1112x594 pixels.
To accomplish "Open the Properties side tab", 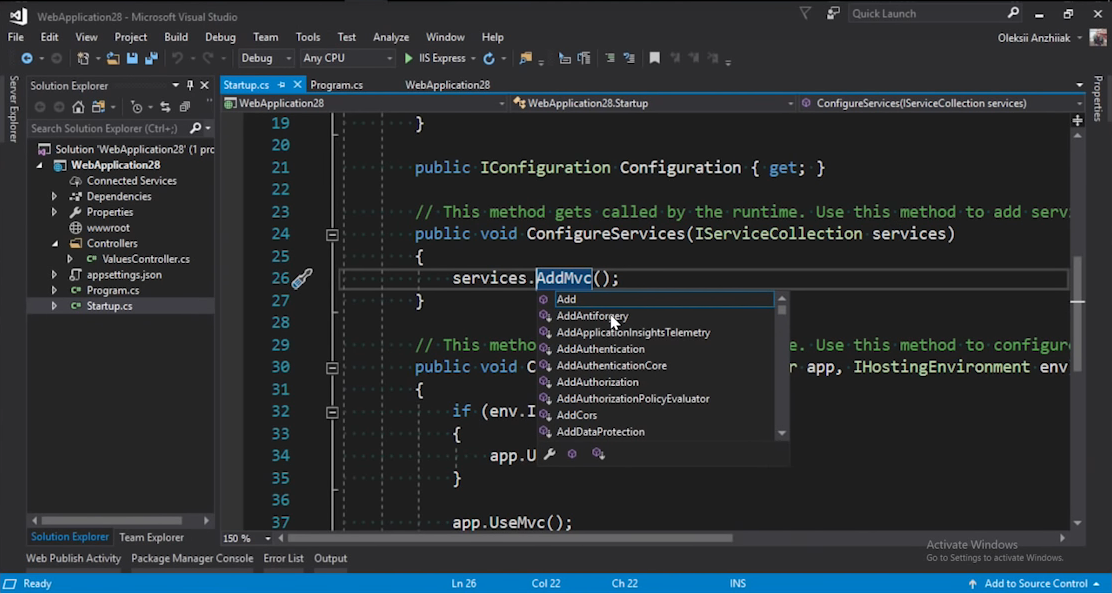I will [x=1099, y=98].
